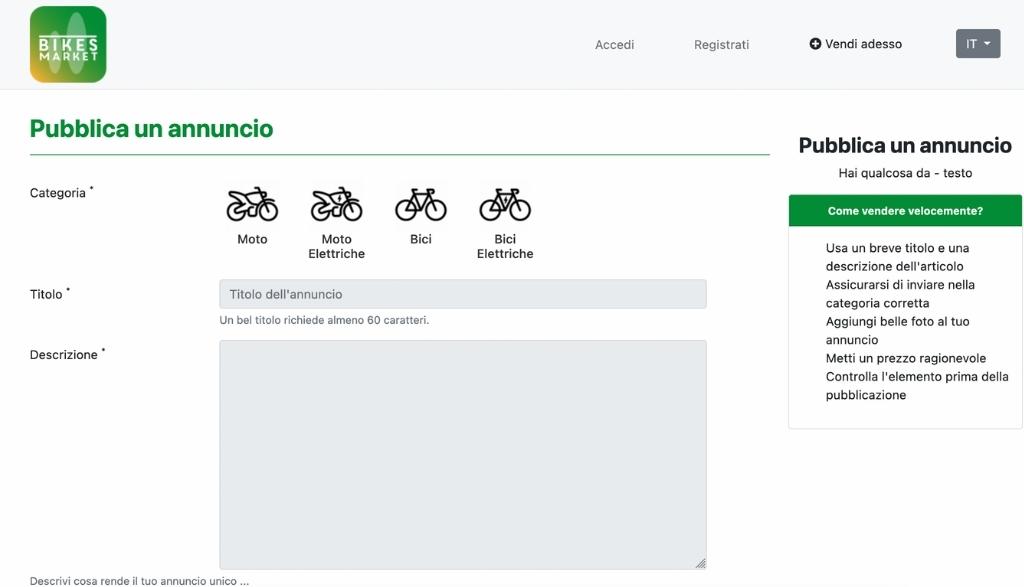1024x587 pixels.
Task: Click the Categoria field label
Action: click(58, 193)
